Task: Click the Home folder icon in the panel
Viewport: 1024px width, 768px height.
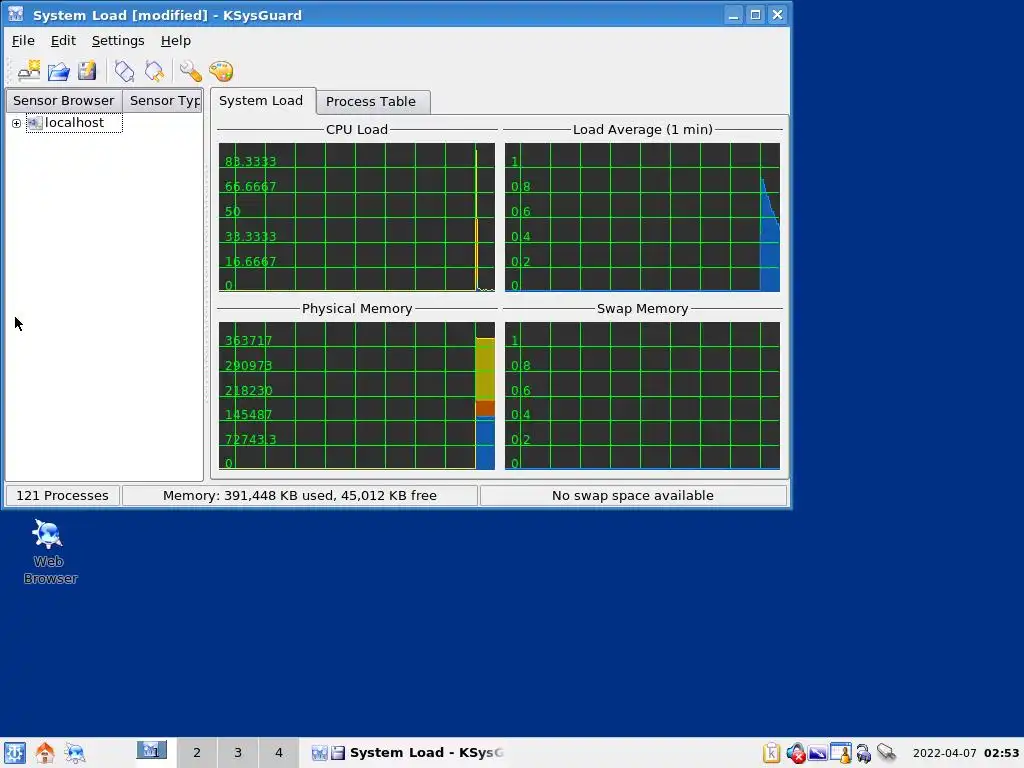Action: 45,753
